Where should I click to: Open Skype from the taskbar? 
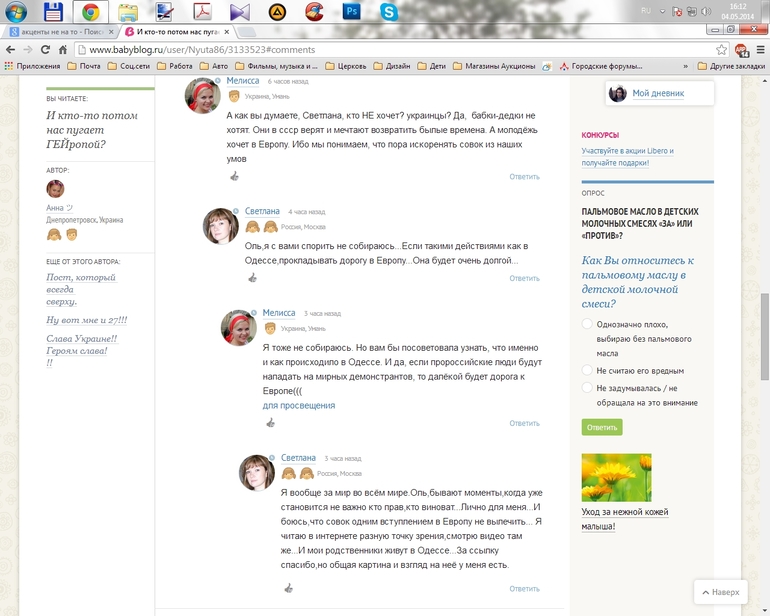389,13
